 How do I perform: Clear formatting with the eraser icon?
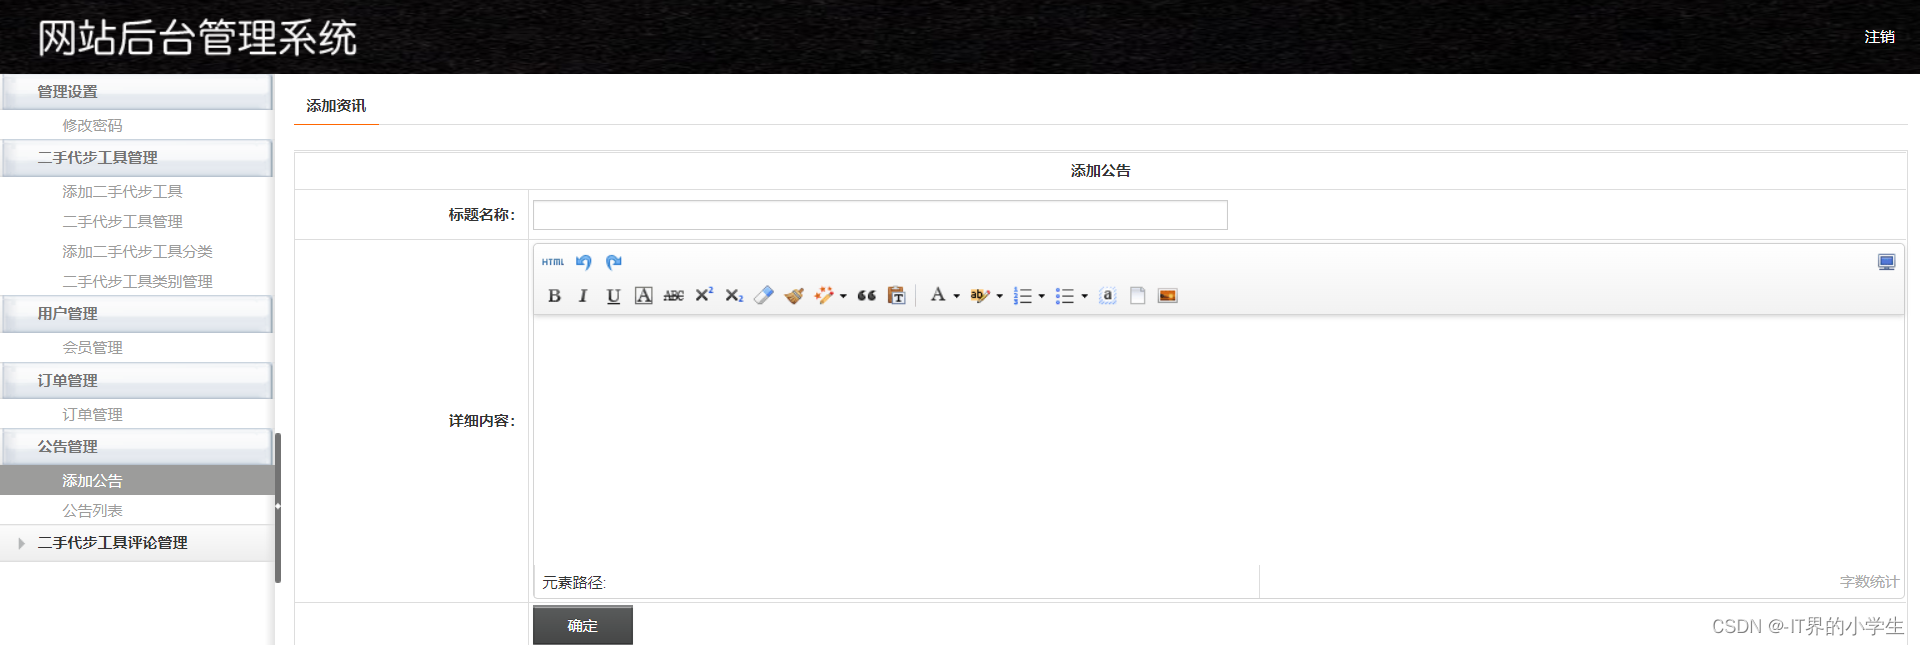click(x=764, y=296)
